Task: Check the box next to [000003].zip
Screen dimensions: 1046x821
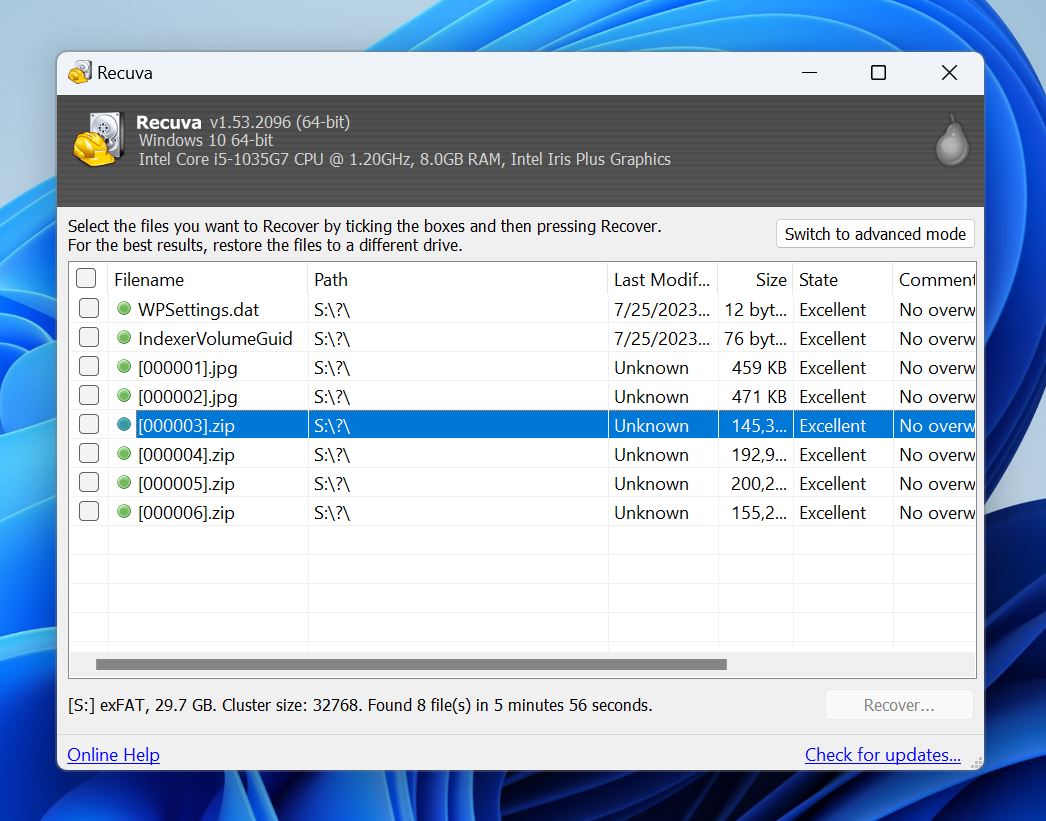Action: pos(89,424)
